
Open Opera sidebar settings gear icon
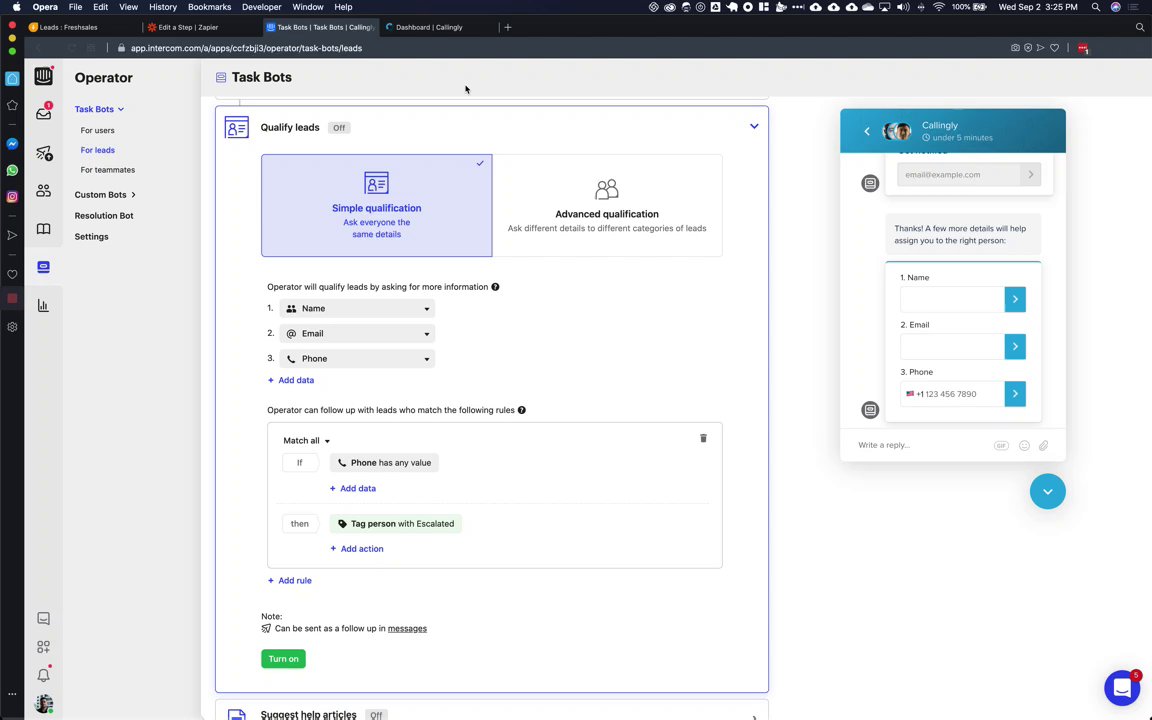pos(12,327)
